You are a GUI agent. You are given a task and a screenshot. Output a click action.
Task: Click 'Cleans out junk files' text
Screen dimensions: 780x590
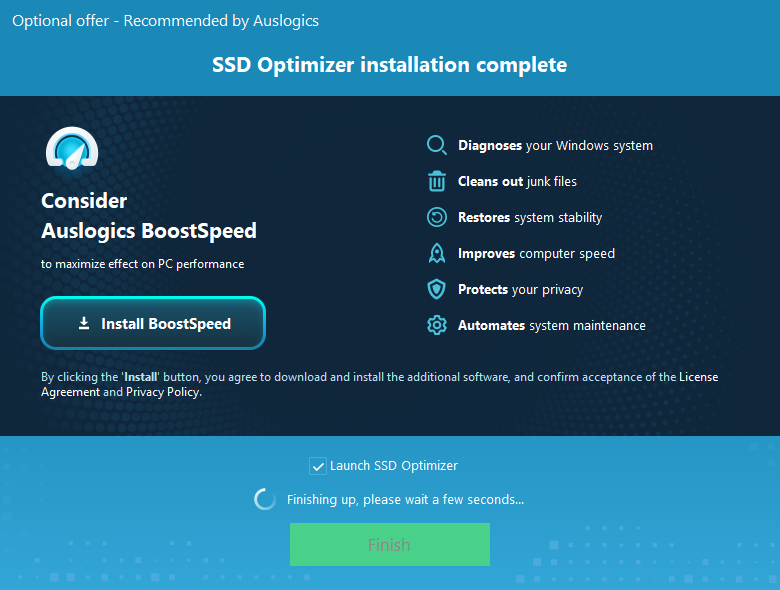coord(517,182)
